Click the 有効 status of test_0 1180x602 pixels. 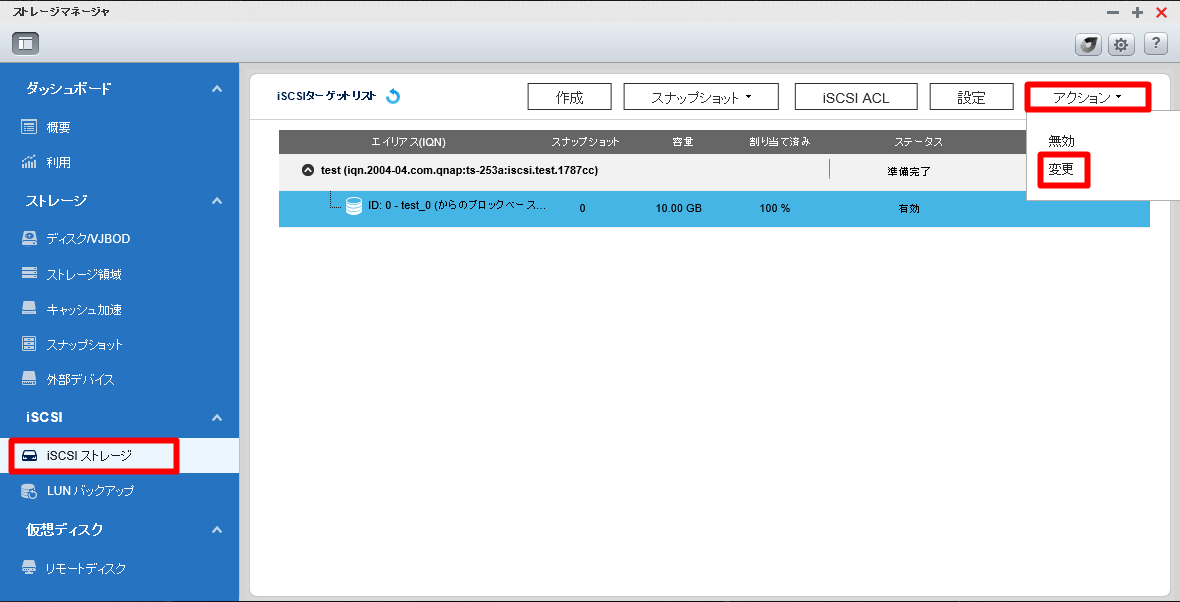[909, 209]
